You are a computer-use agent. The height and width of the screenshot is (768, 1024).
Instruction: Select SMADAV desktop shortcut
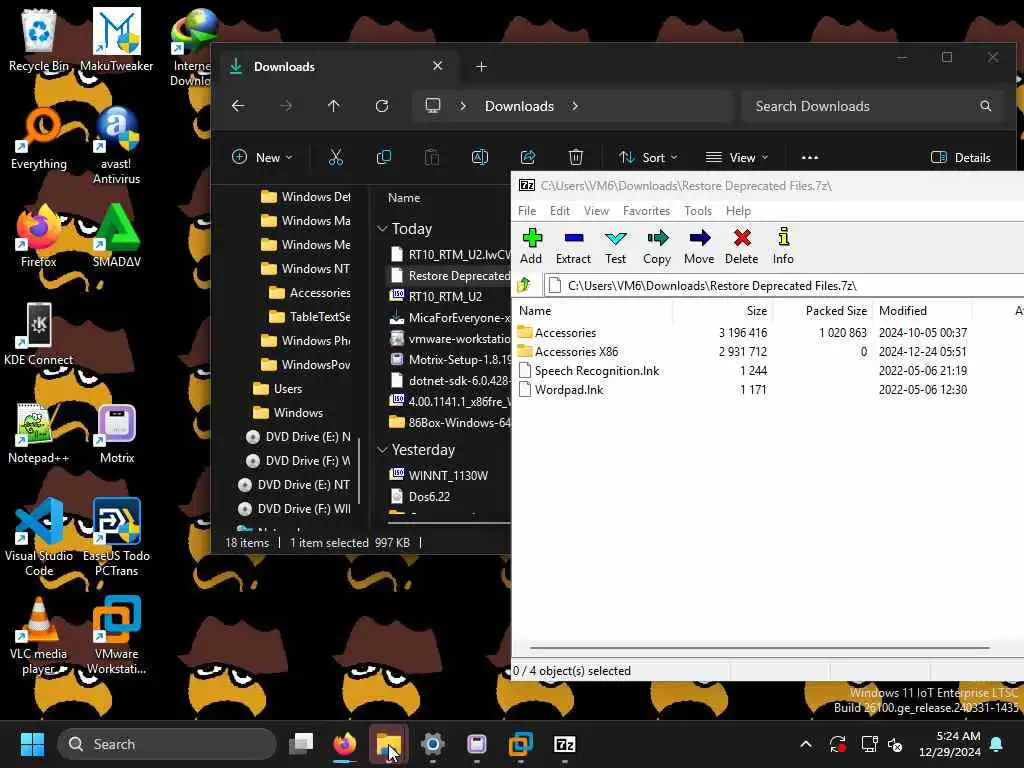pyautogui.click(x=116, y=236)
